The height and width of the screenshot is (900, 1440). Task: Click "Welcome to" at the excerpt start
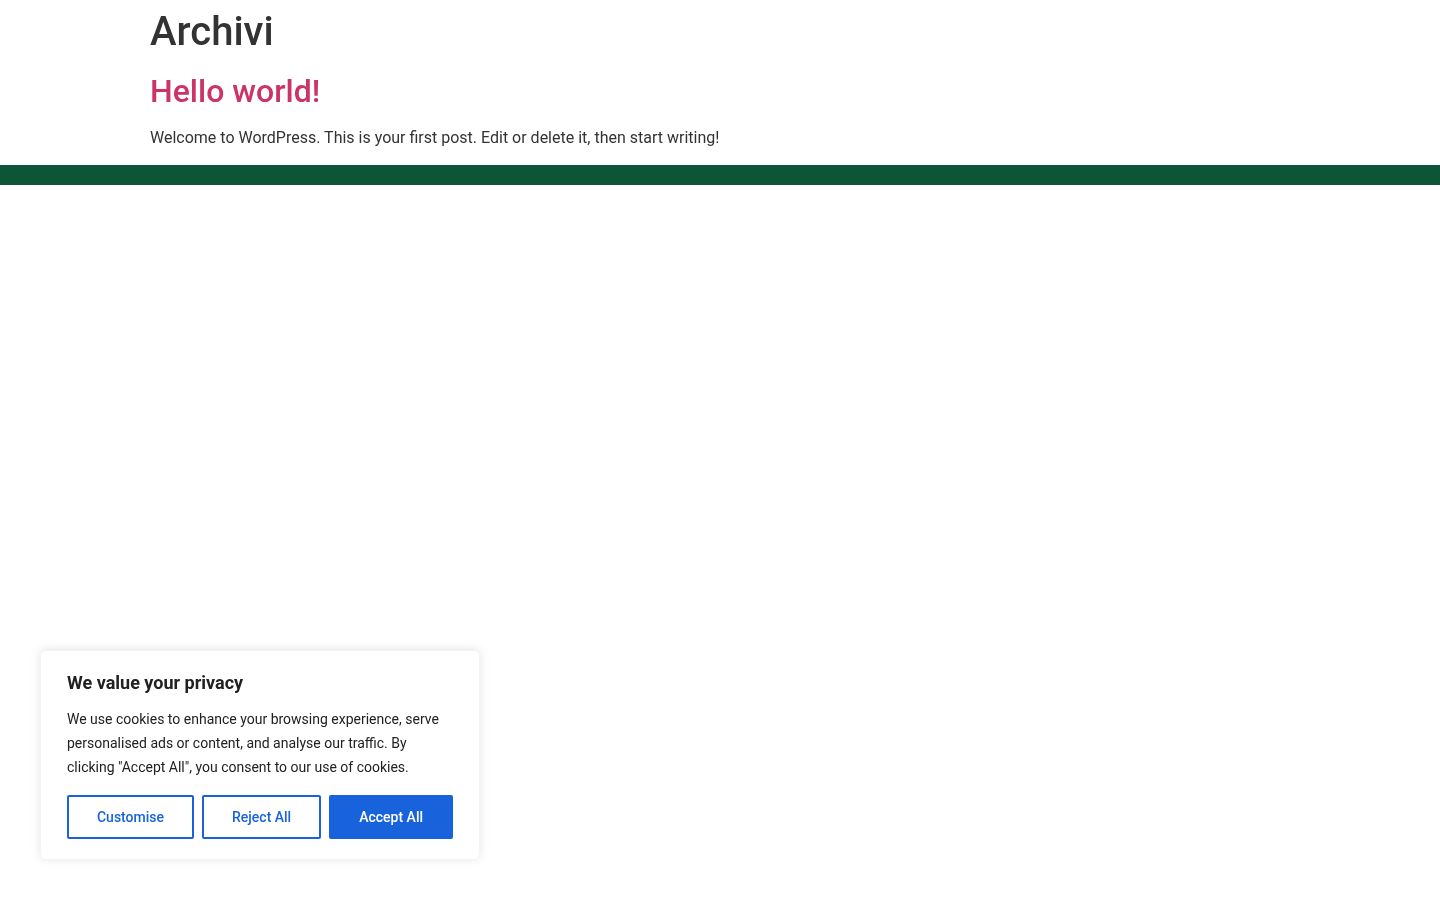tap(192, 138)
